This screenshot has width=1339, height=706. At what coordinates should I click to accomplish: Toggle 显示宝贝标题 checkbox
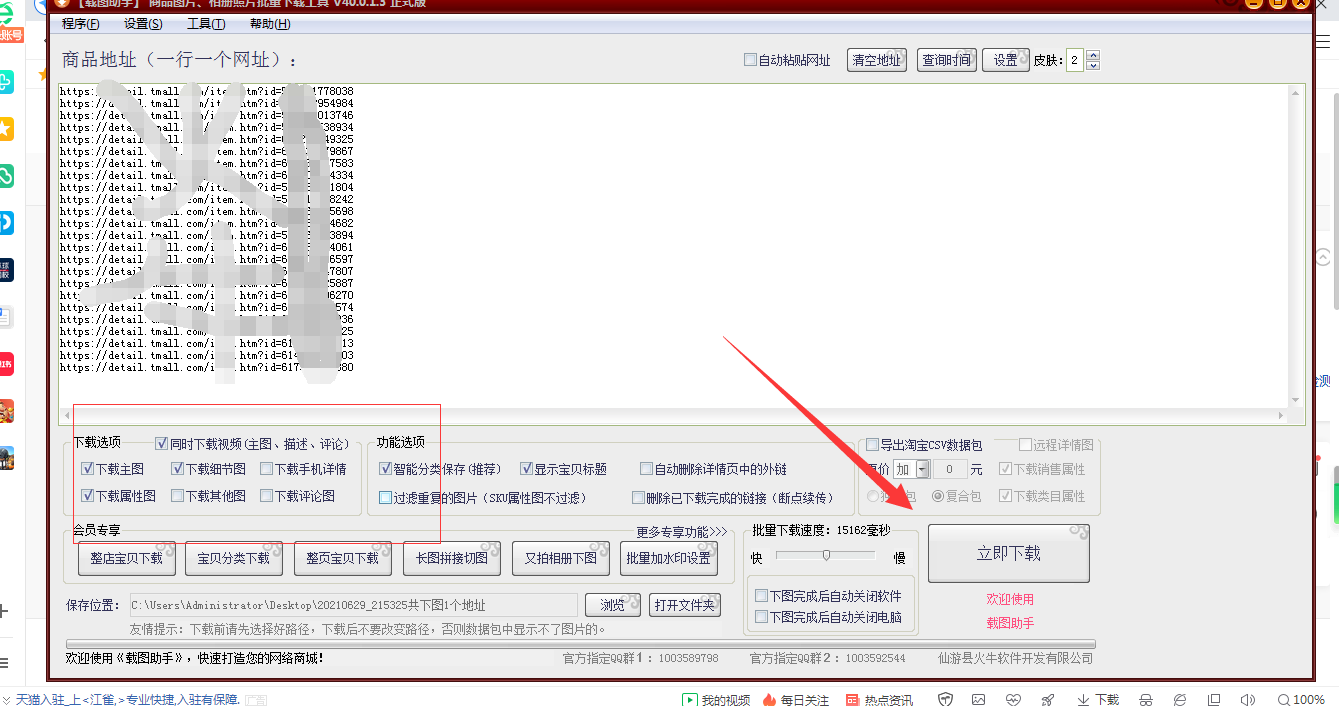[527, 469]
